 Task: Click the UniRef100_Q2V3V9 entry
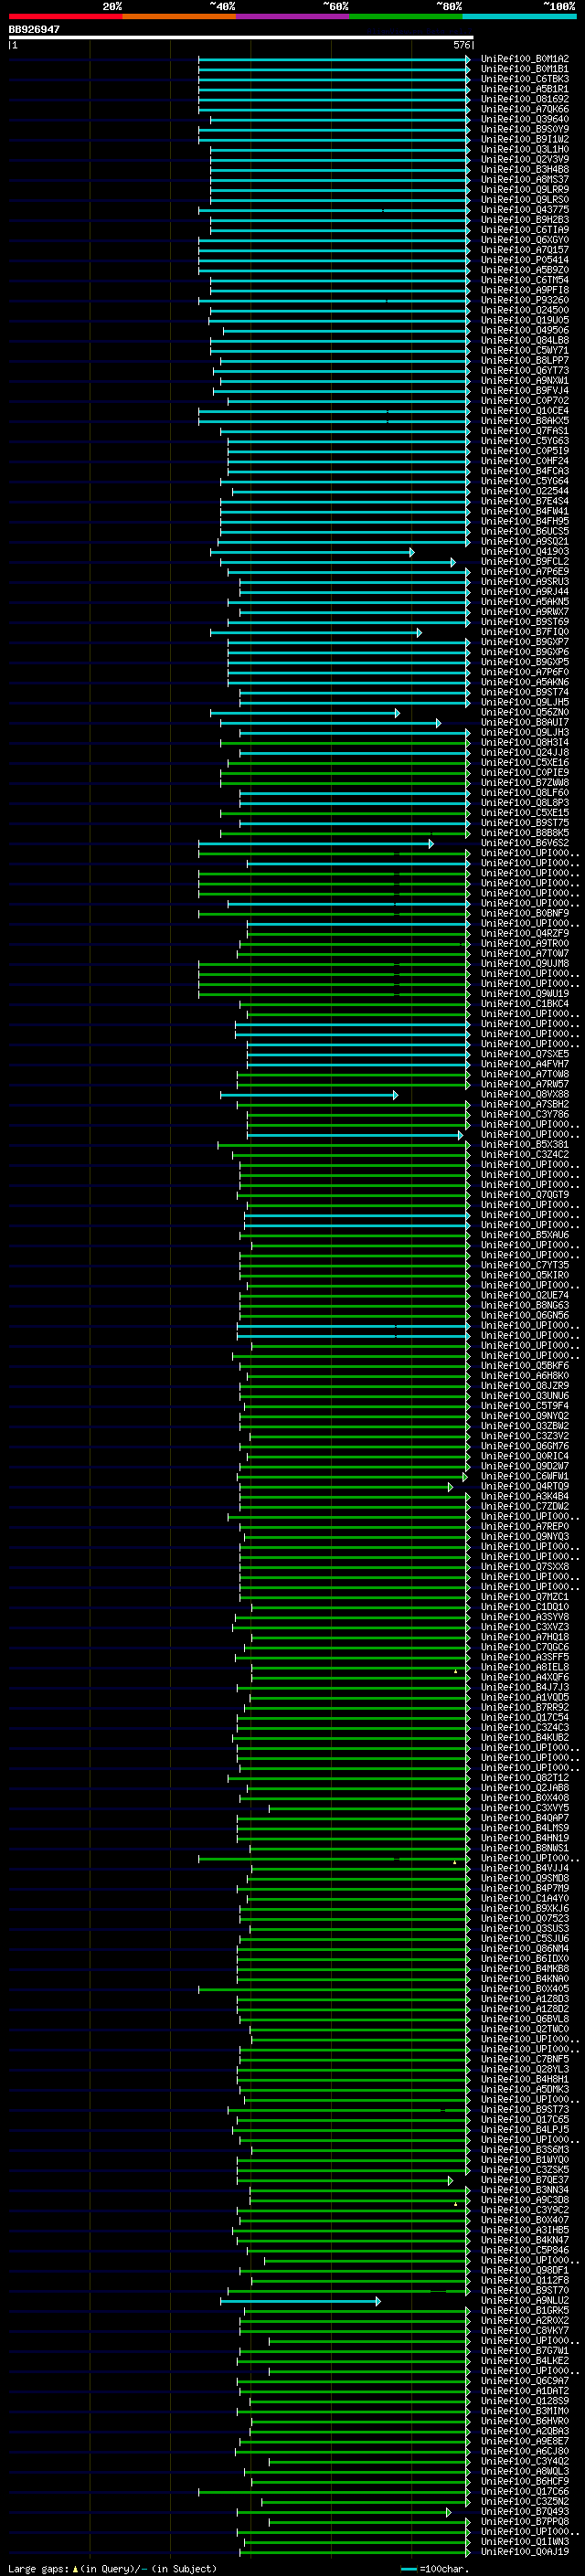[525, 159]
